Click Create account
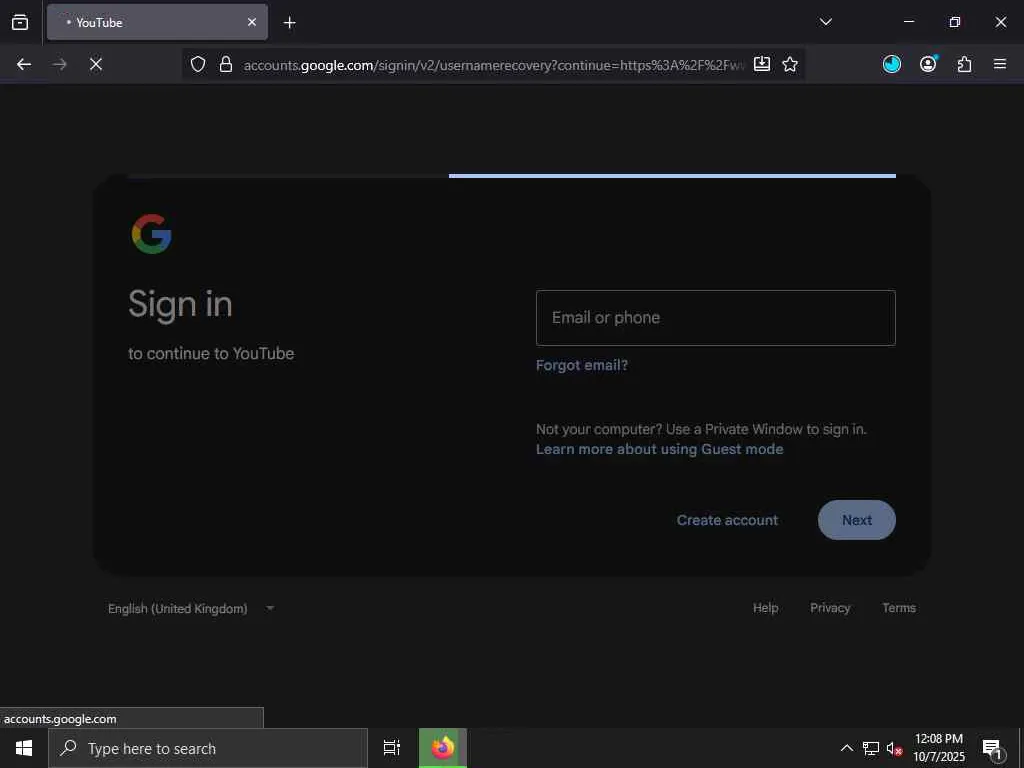 pyautogui.click(x=728, y=520)
